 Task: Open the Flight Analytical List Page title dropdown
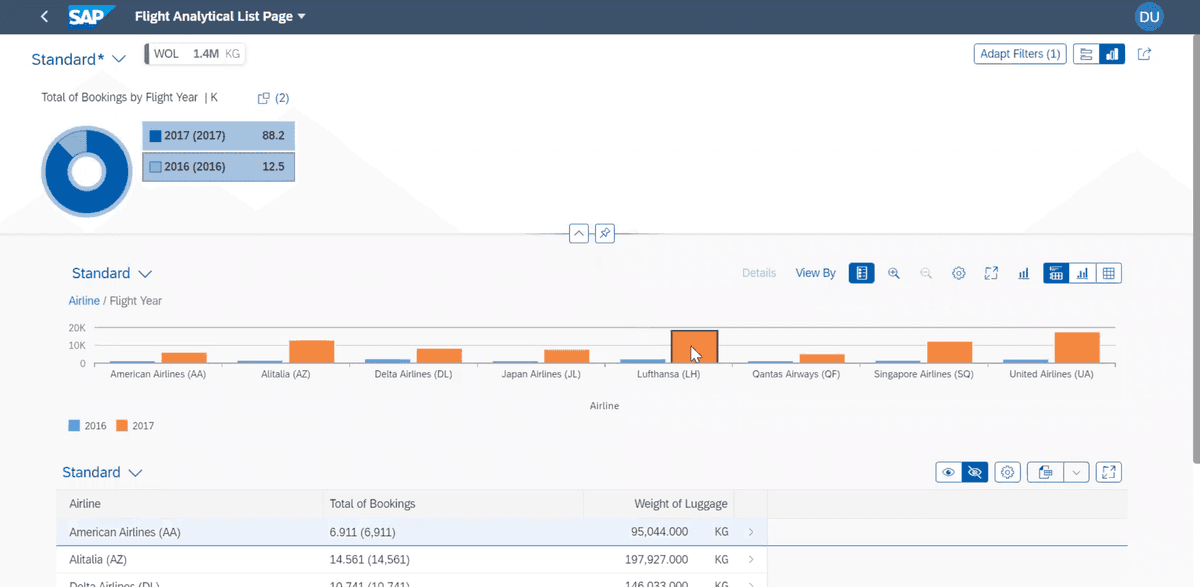coord(220,16)
